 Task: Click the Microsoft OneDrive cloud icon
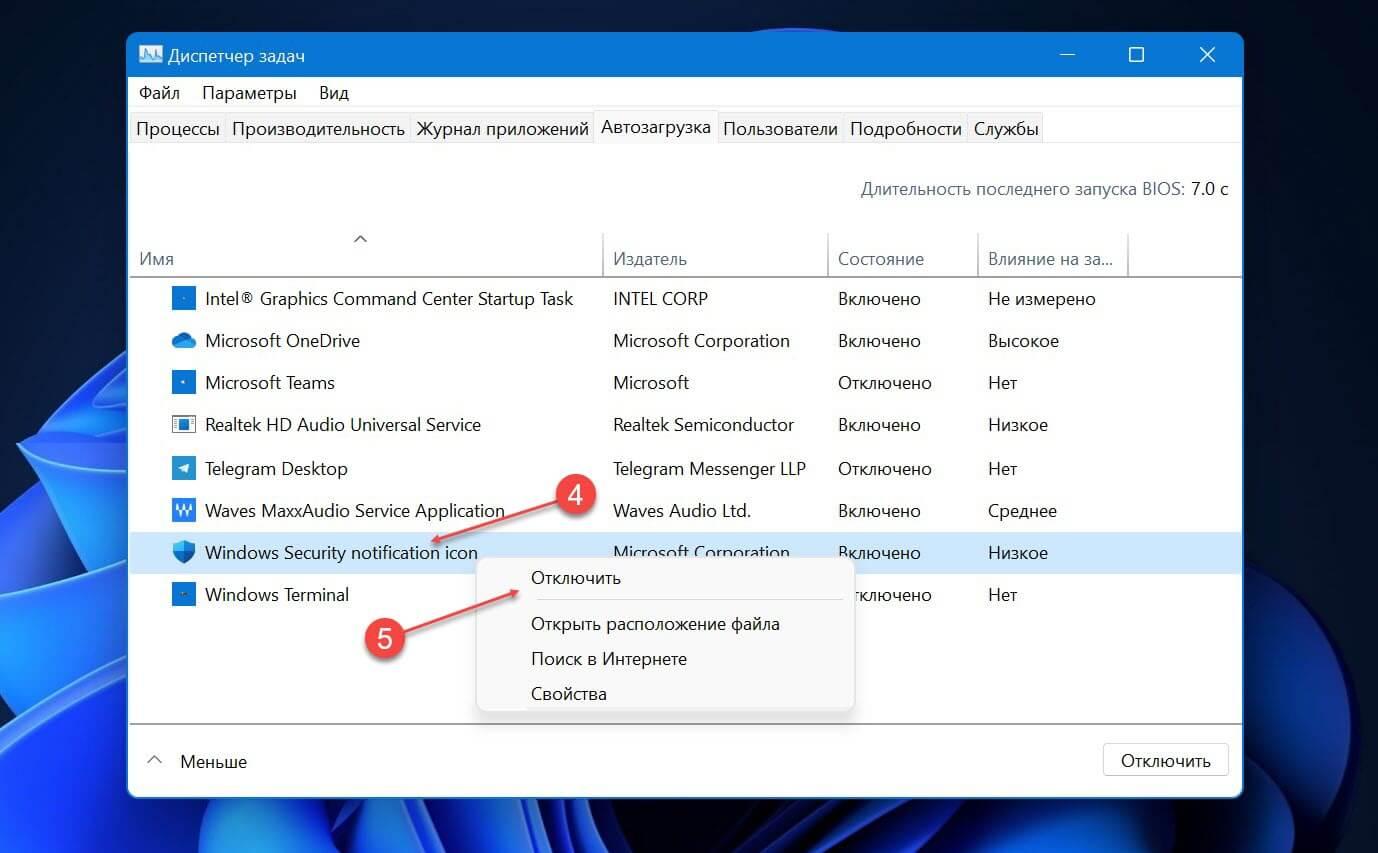coord(184,340)
